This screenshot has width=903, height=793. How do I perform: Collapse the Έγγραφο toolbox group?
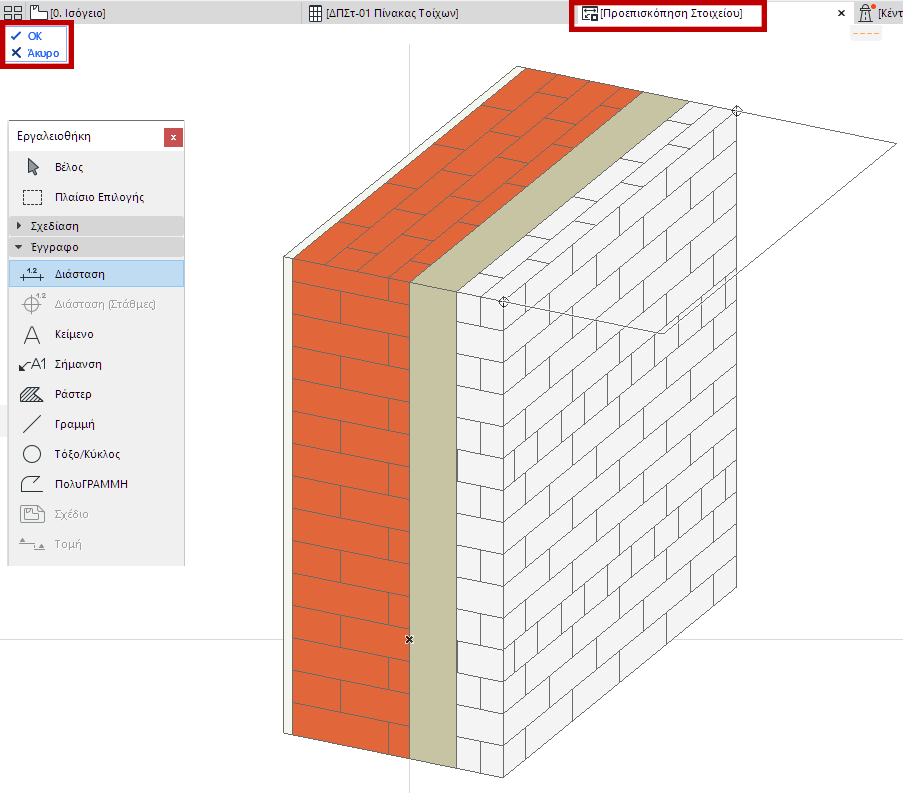pyautogui.click(x=96, y=247)
